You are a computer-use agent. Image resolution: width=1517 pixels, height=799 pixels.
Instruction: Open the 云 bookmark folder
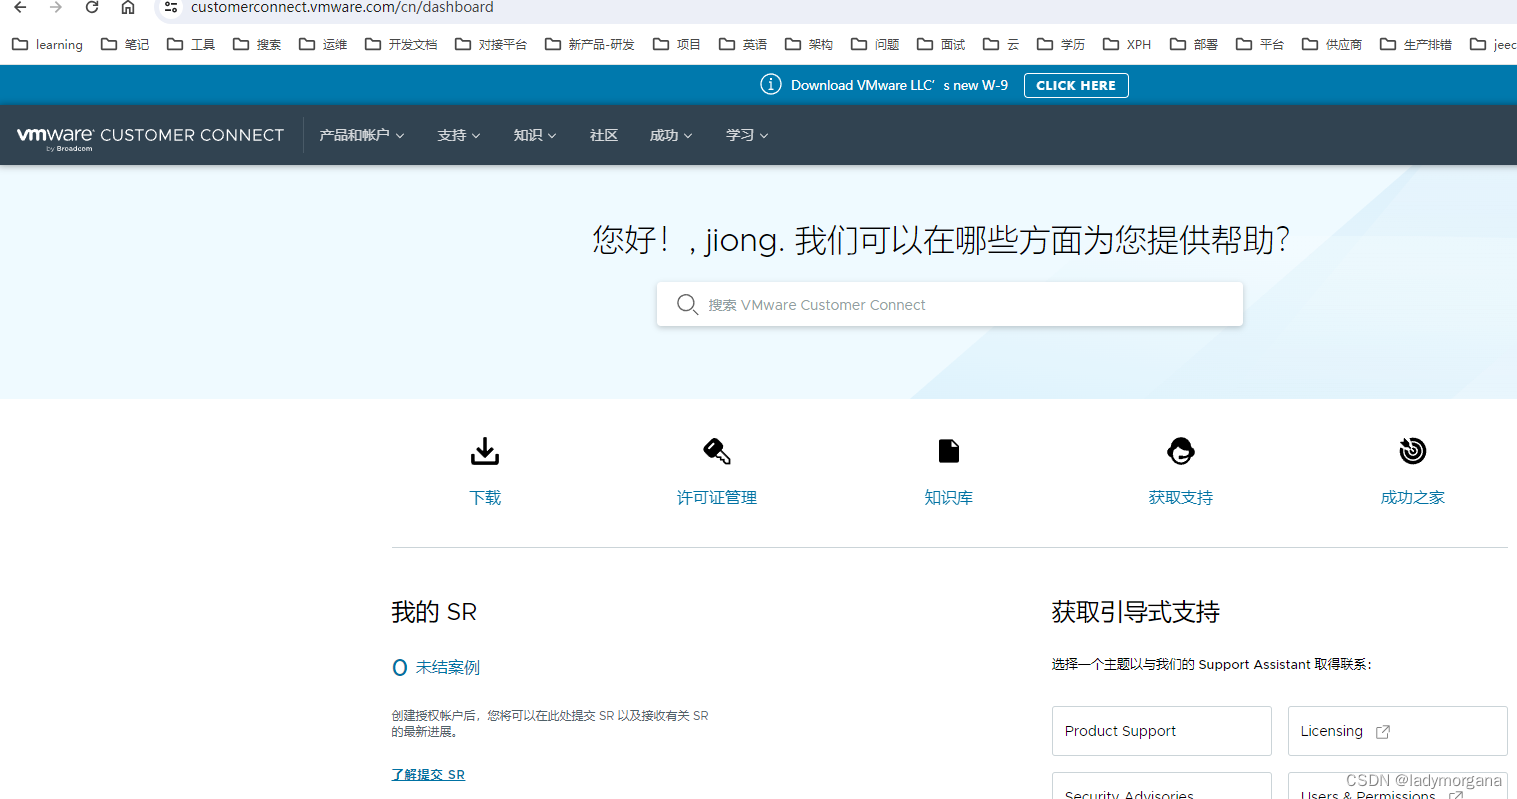tap(1001, 44)
